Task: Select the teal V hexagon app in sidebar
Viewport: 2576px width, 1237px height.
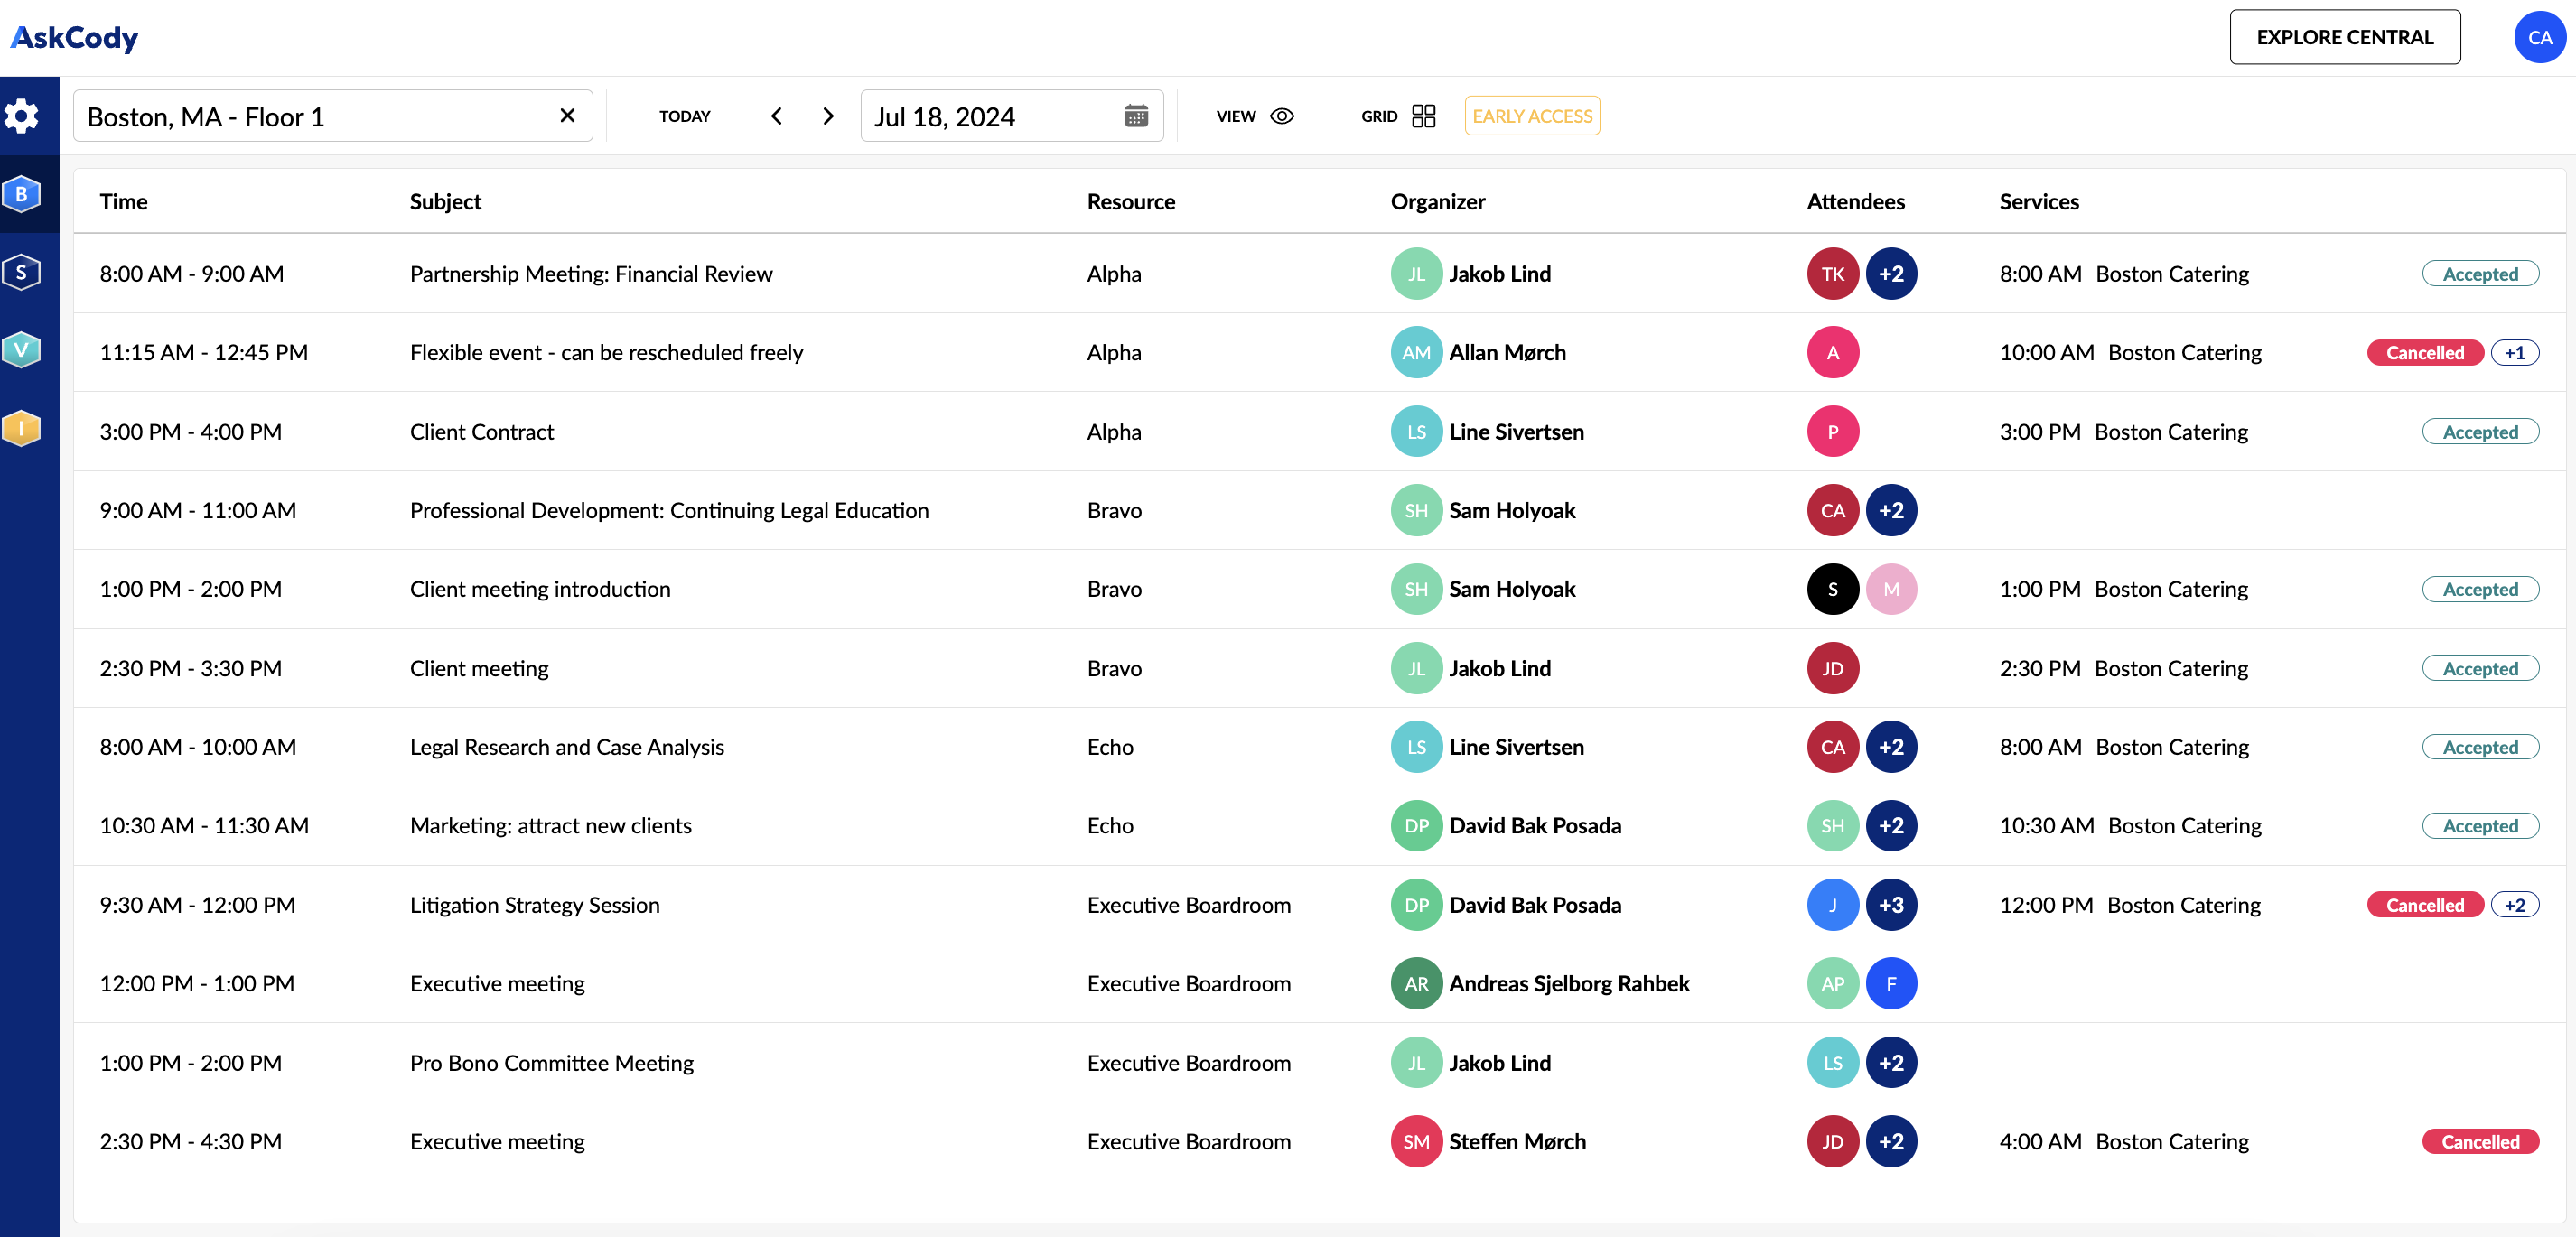Action: pyautogui.click(x=22, y=349)
